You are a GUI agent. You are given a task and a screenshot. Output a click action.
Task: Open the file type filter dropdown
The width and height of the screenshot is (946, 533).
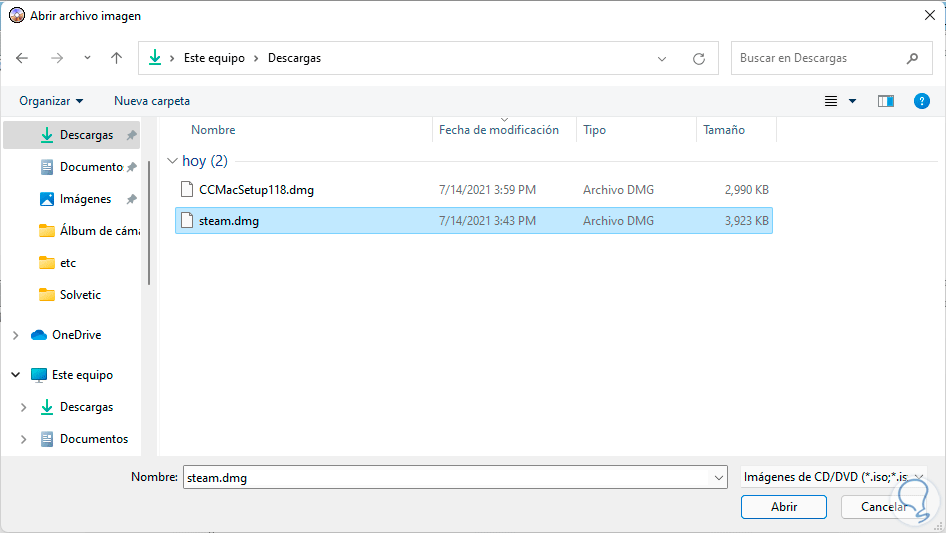pos(834,477)
